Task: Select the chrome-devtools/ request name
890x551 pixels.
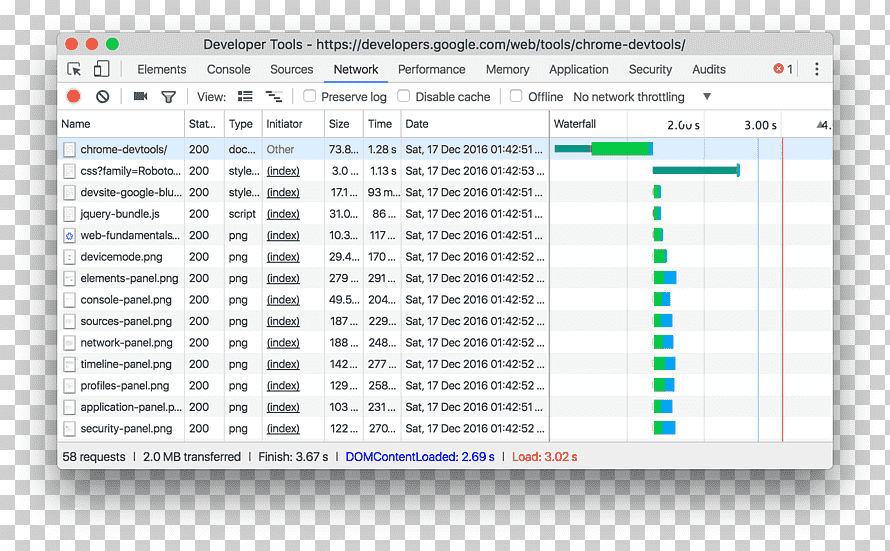Action: (x=124, y=150)
